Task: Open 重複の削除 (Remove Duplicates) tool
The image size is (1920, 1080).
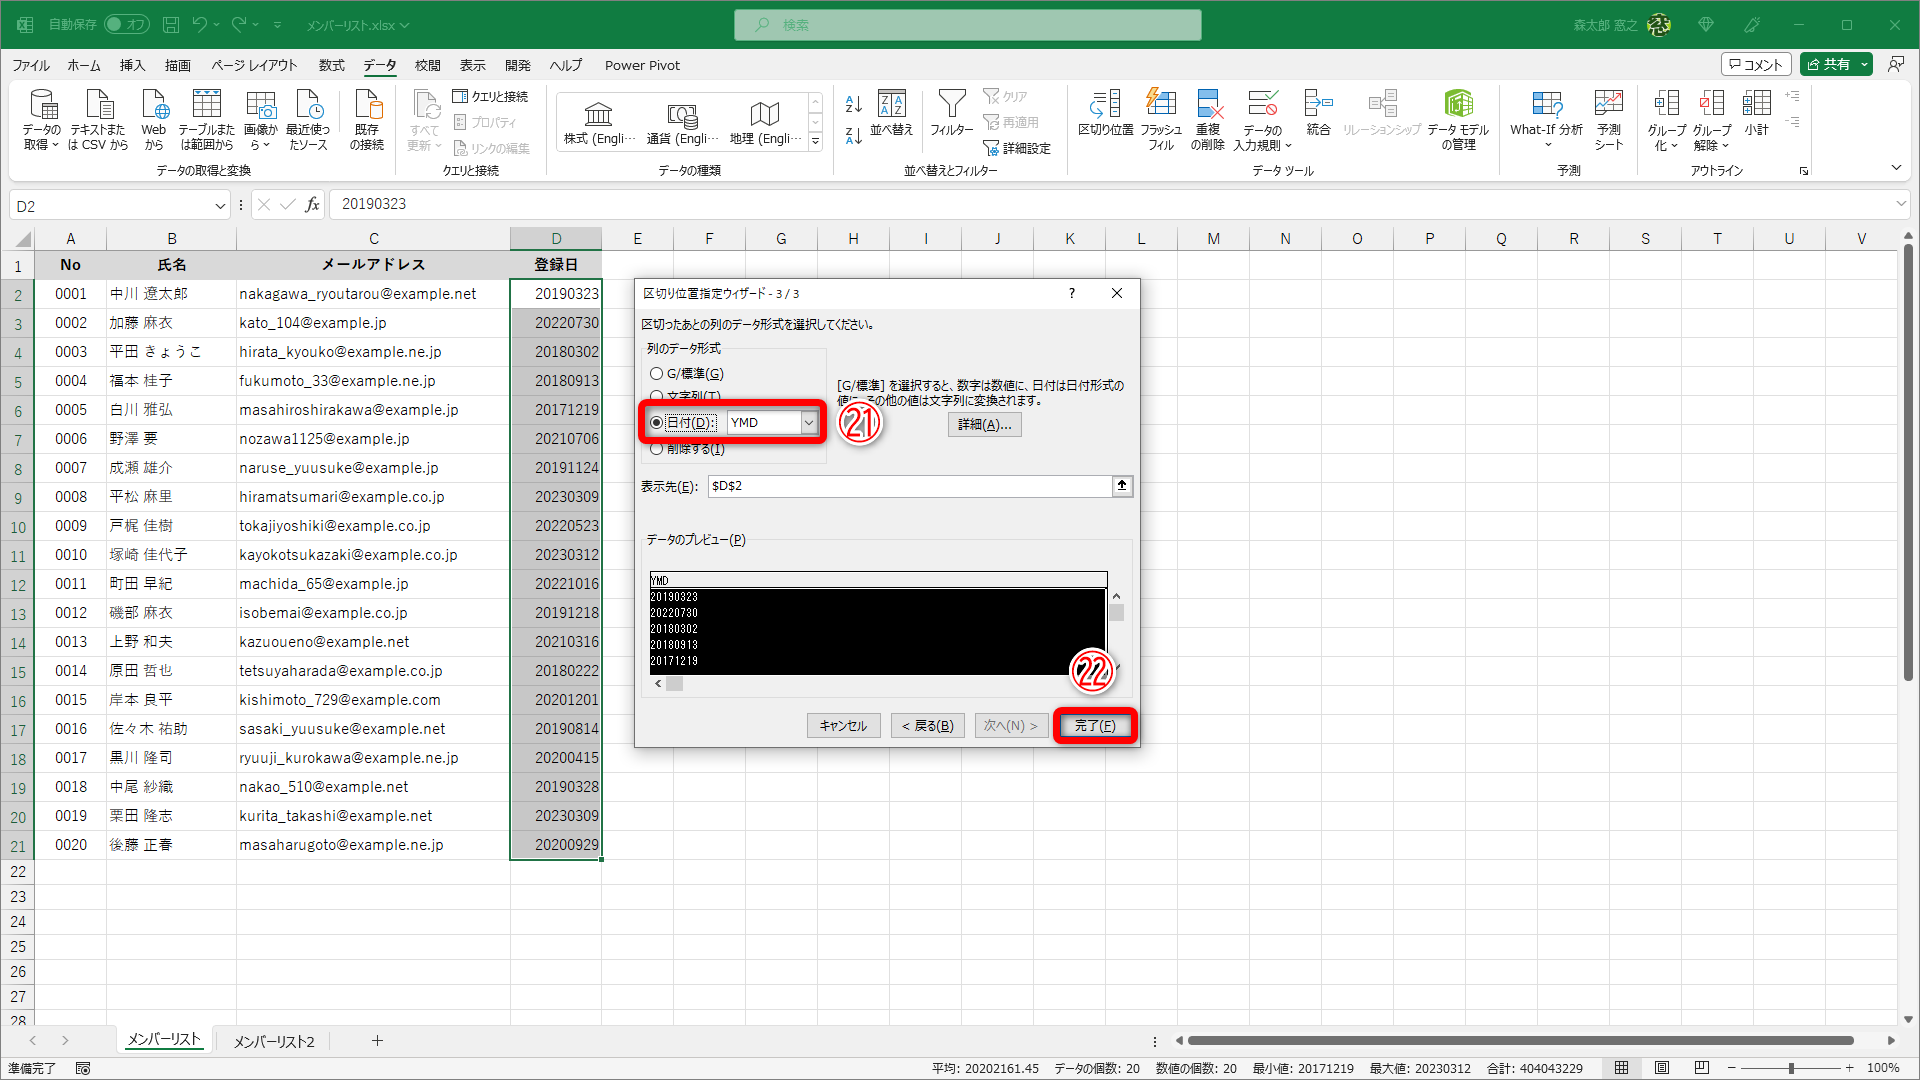Action: coord(1208,119)
